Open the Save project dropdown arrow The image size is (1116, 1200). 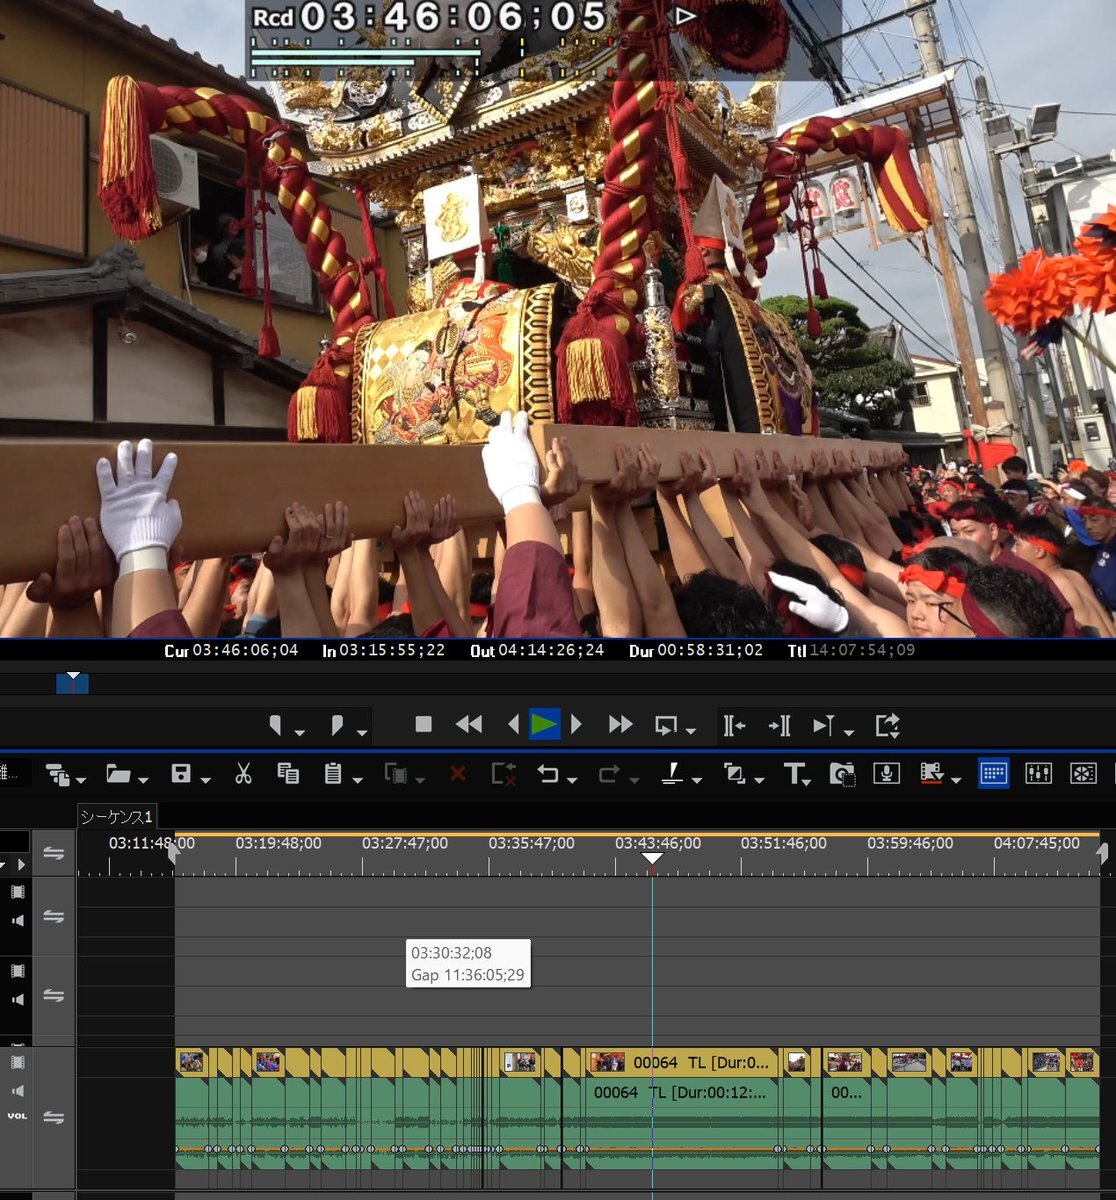[x=206, y=779]
